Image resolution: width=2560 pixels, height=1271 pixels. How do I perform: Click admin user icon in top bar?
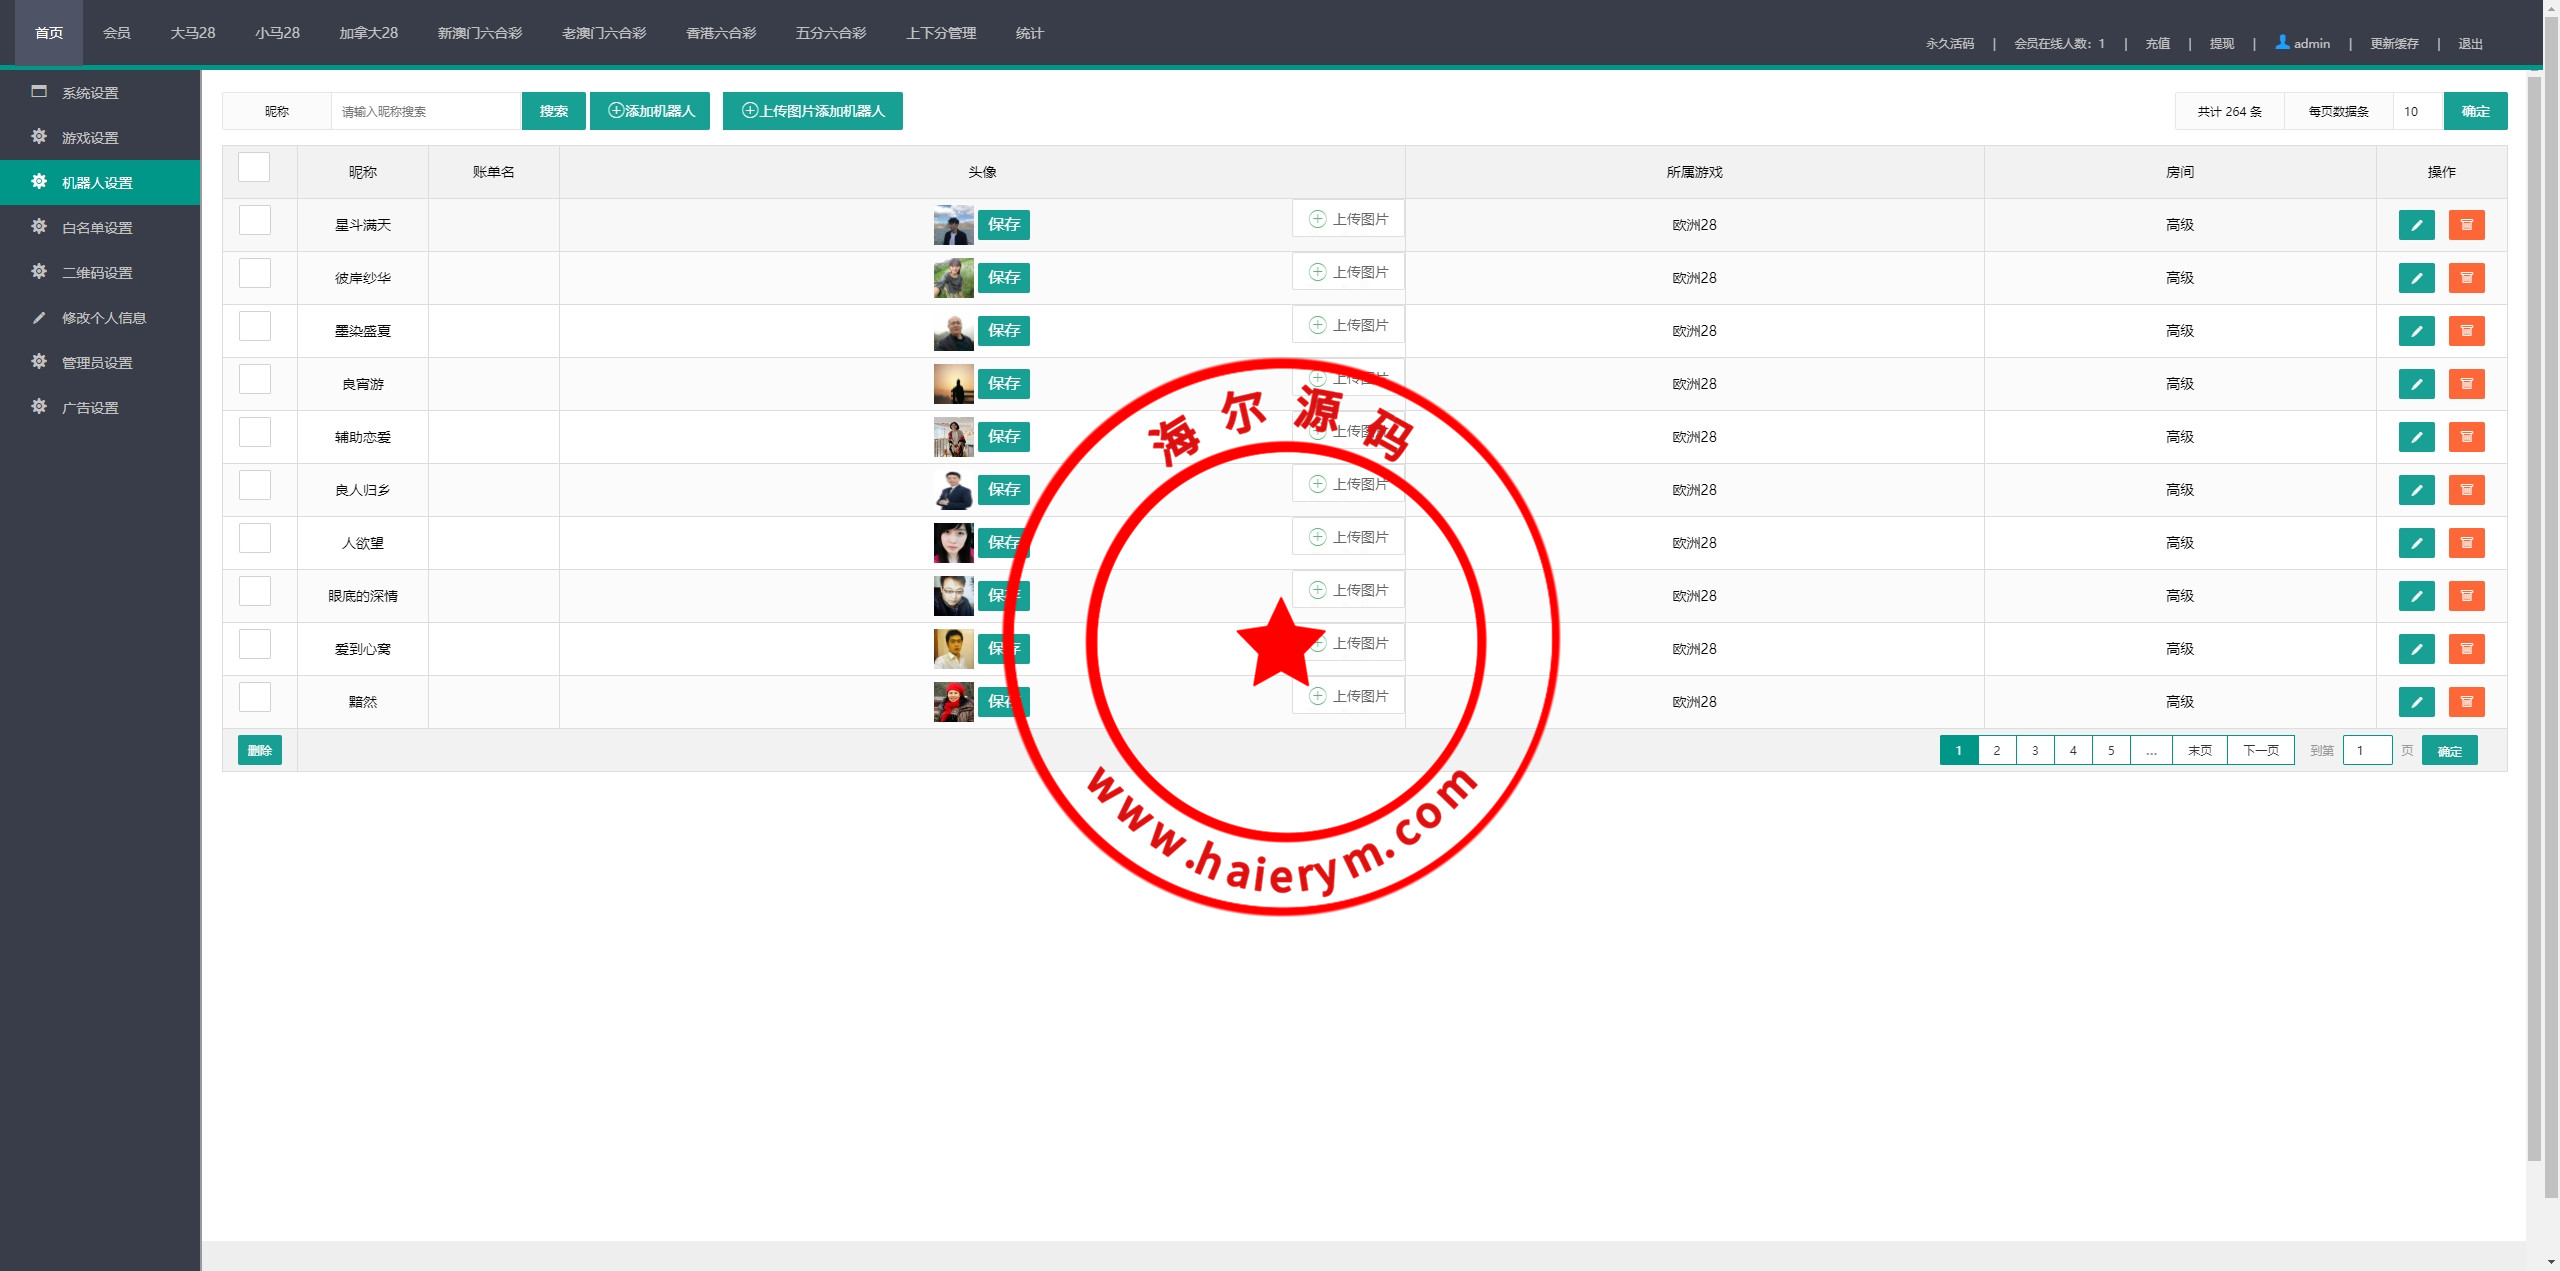pyautogui.click(x=2282, y=42)
